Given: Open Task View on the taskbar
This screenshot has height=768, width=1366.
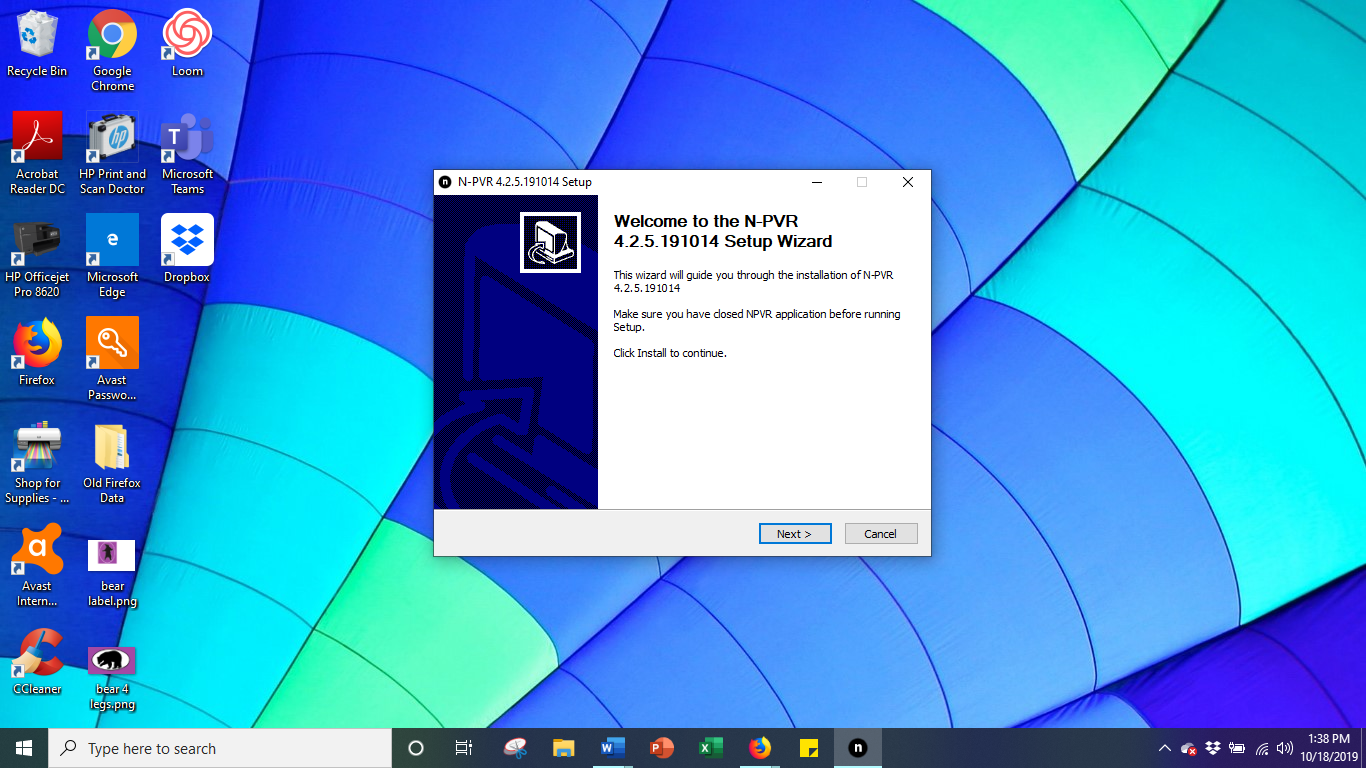Looking at the screenshot, I should [x=464, y=748].
